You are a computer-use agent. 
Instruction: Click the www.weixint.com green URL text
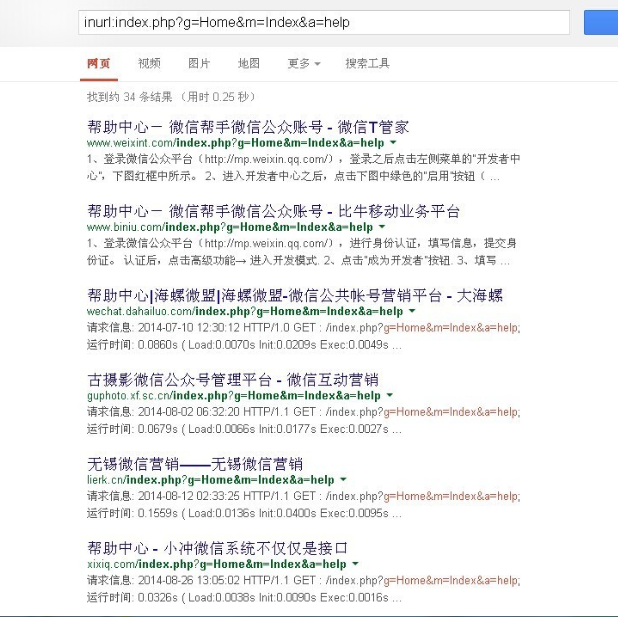click(x=236, y=143)
